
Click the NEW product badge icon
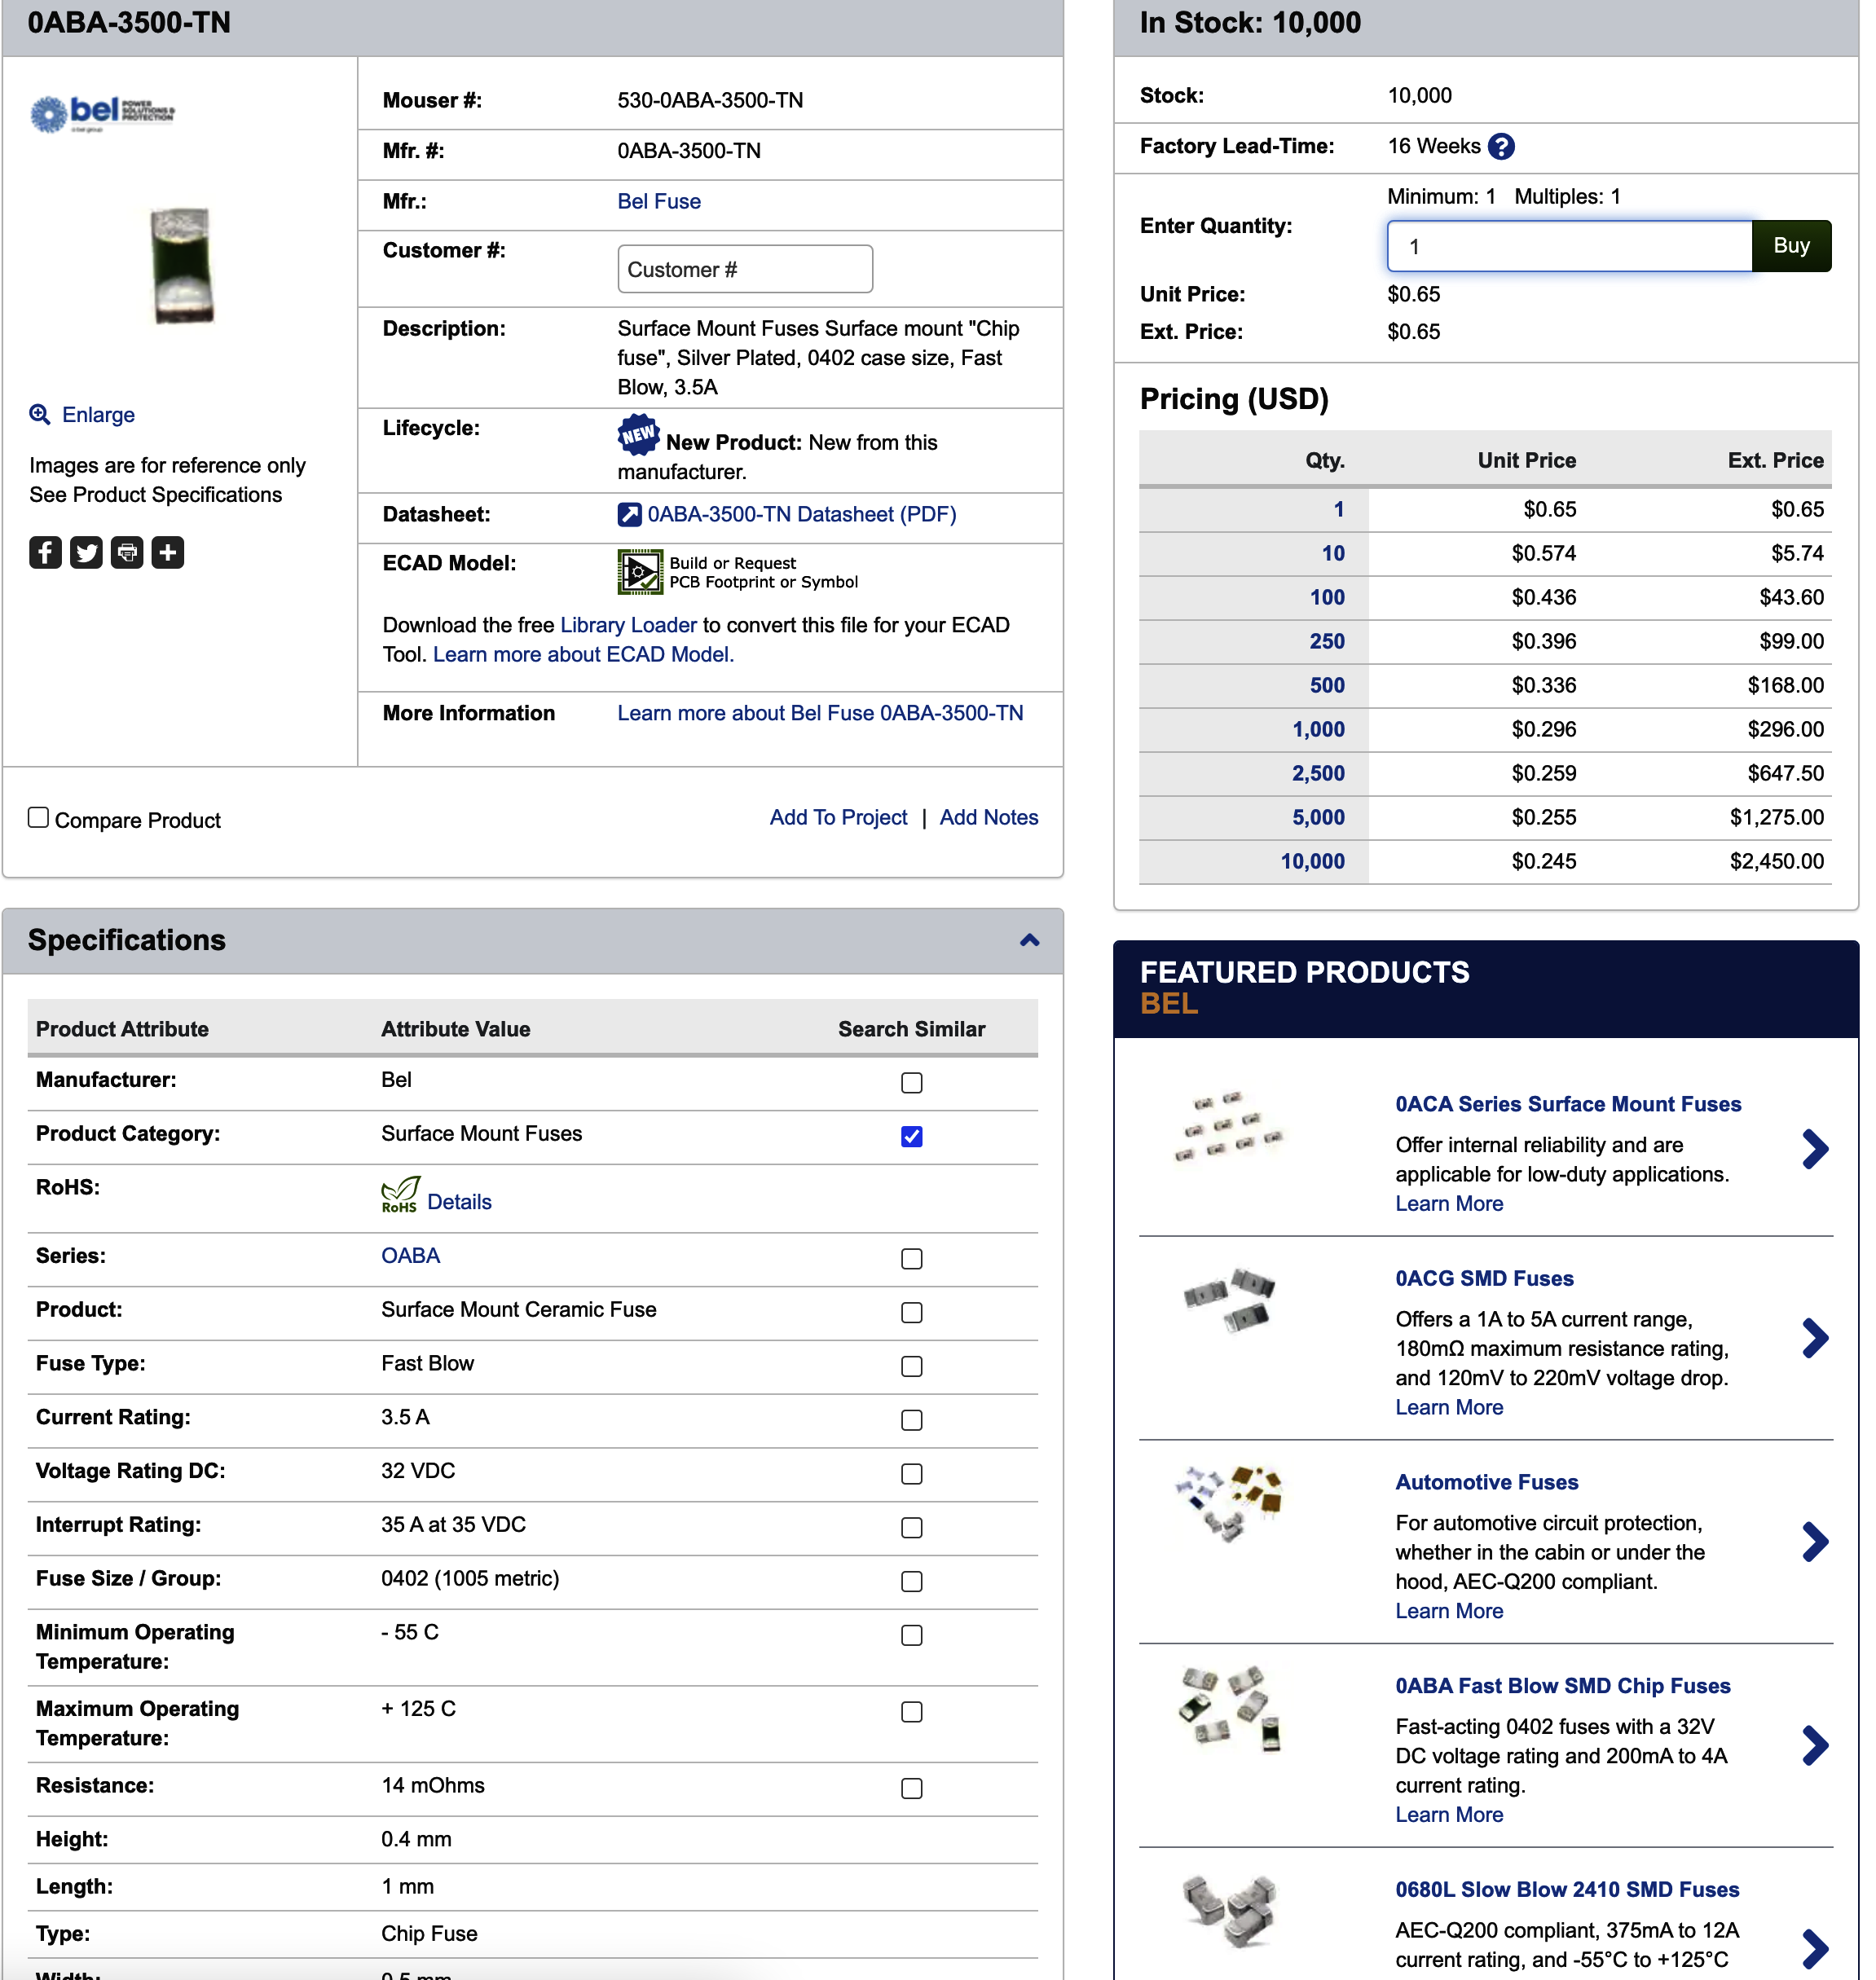coord(638,434)
